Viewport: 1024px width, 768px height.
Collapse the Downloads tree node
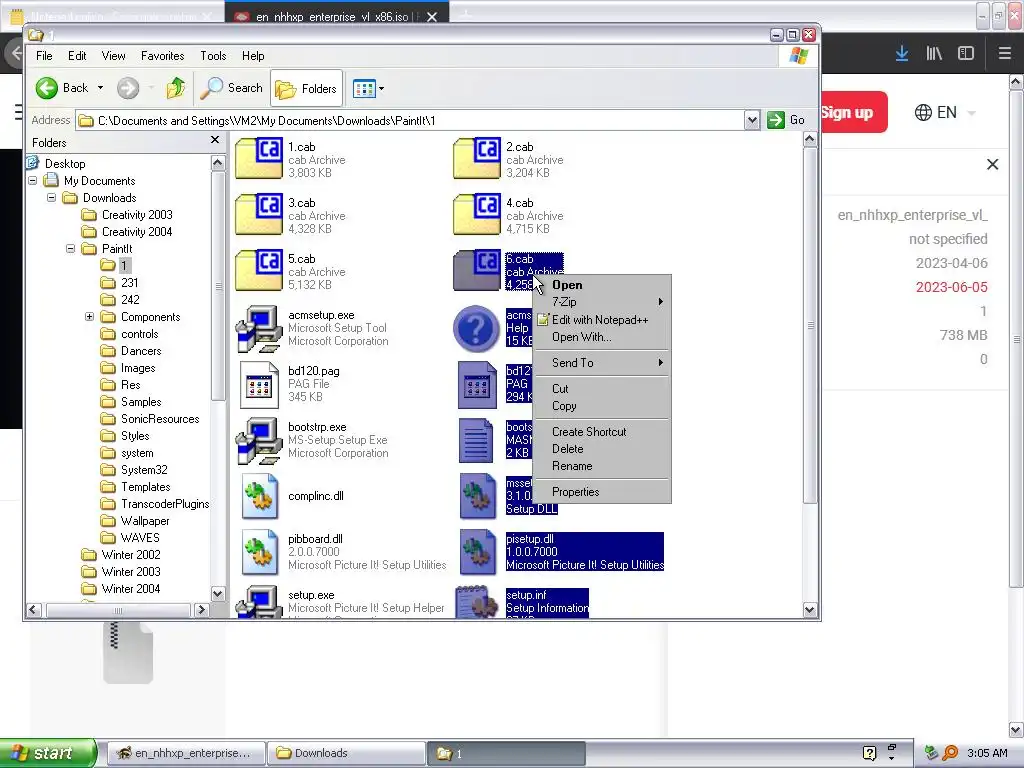tap(52, 198)
